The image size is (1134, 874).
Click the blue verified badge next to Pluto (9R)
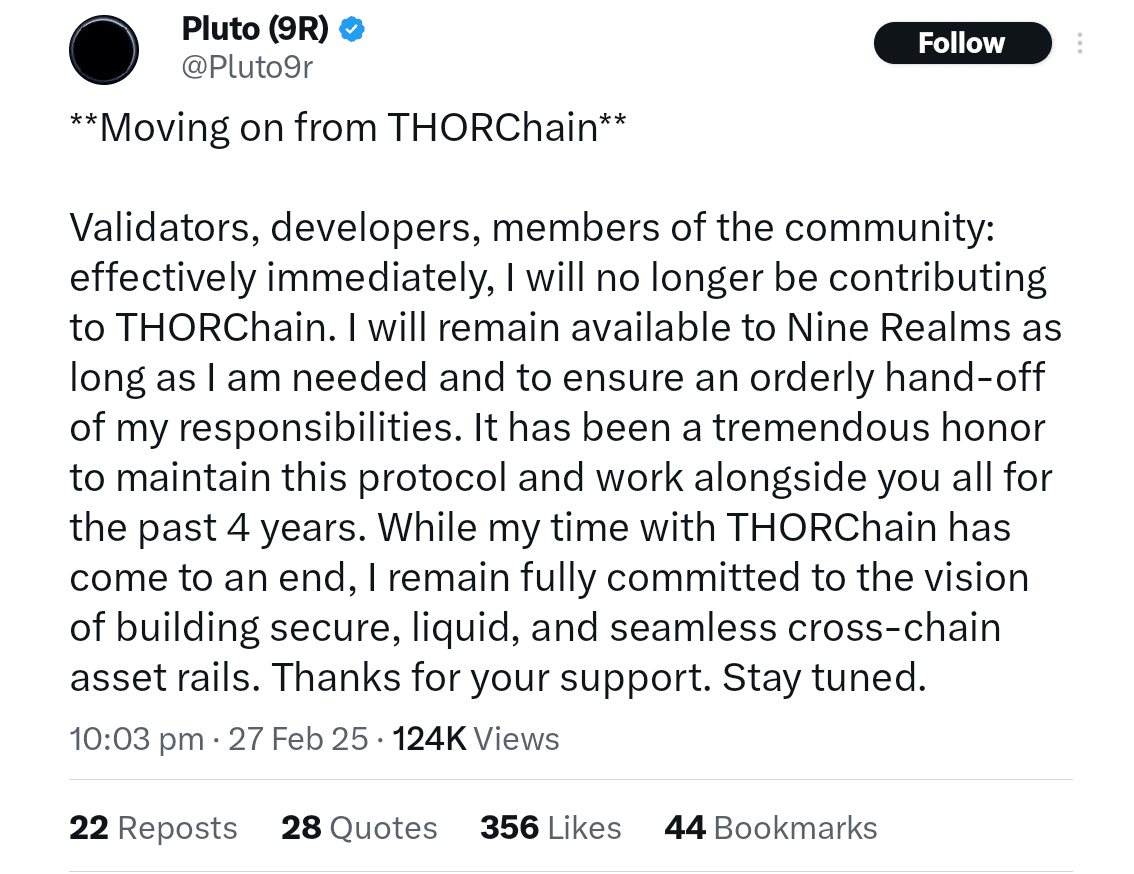click(349, 29)
